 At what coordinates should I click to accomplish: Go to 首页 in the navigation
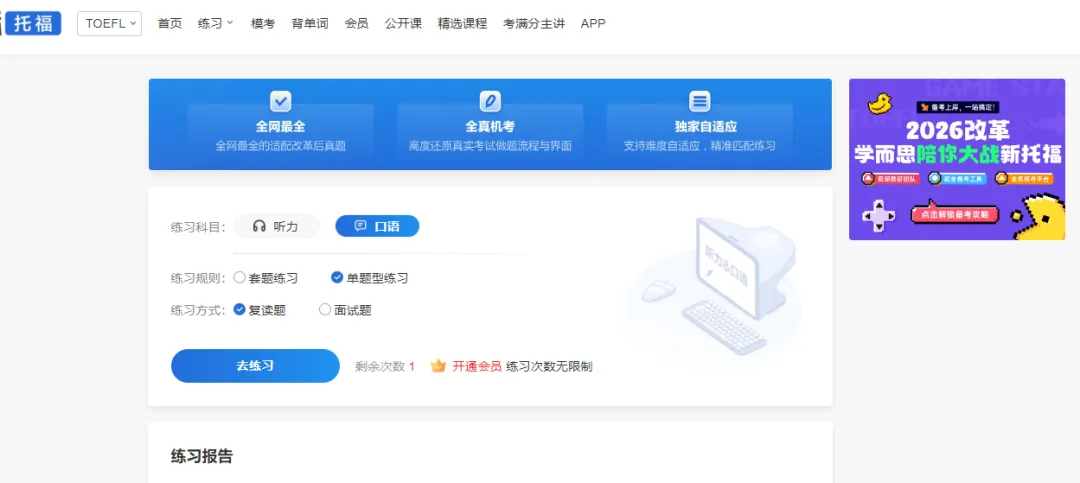click(169, 23)
